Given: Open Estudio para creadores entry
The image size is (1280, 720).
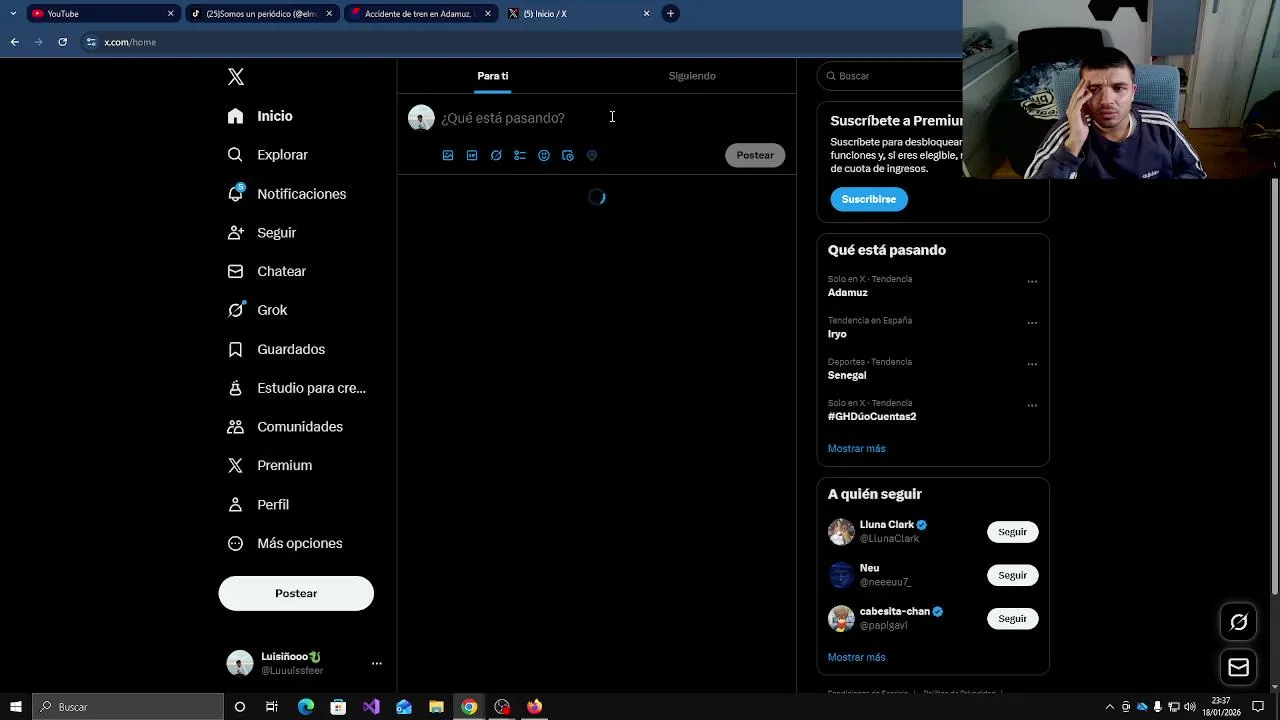Looking at the screenshot, I should pos(297,388).
